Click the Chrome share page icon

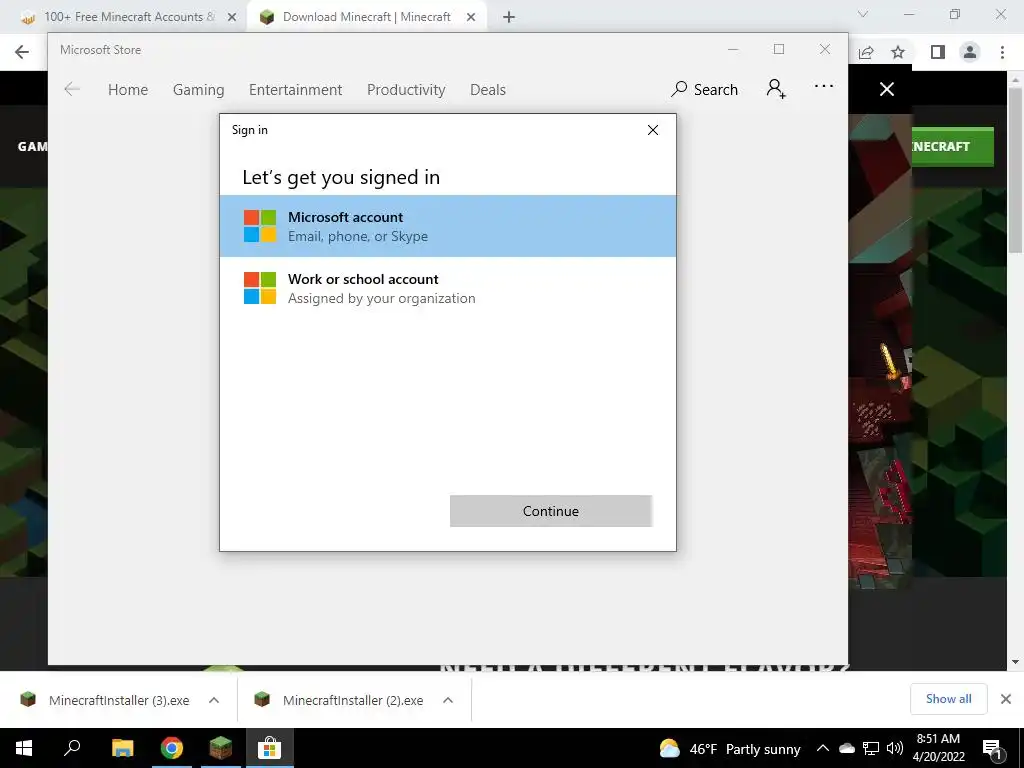(x=866, y=52)
